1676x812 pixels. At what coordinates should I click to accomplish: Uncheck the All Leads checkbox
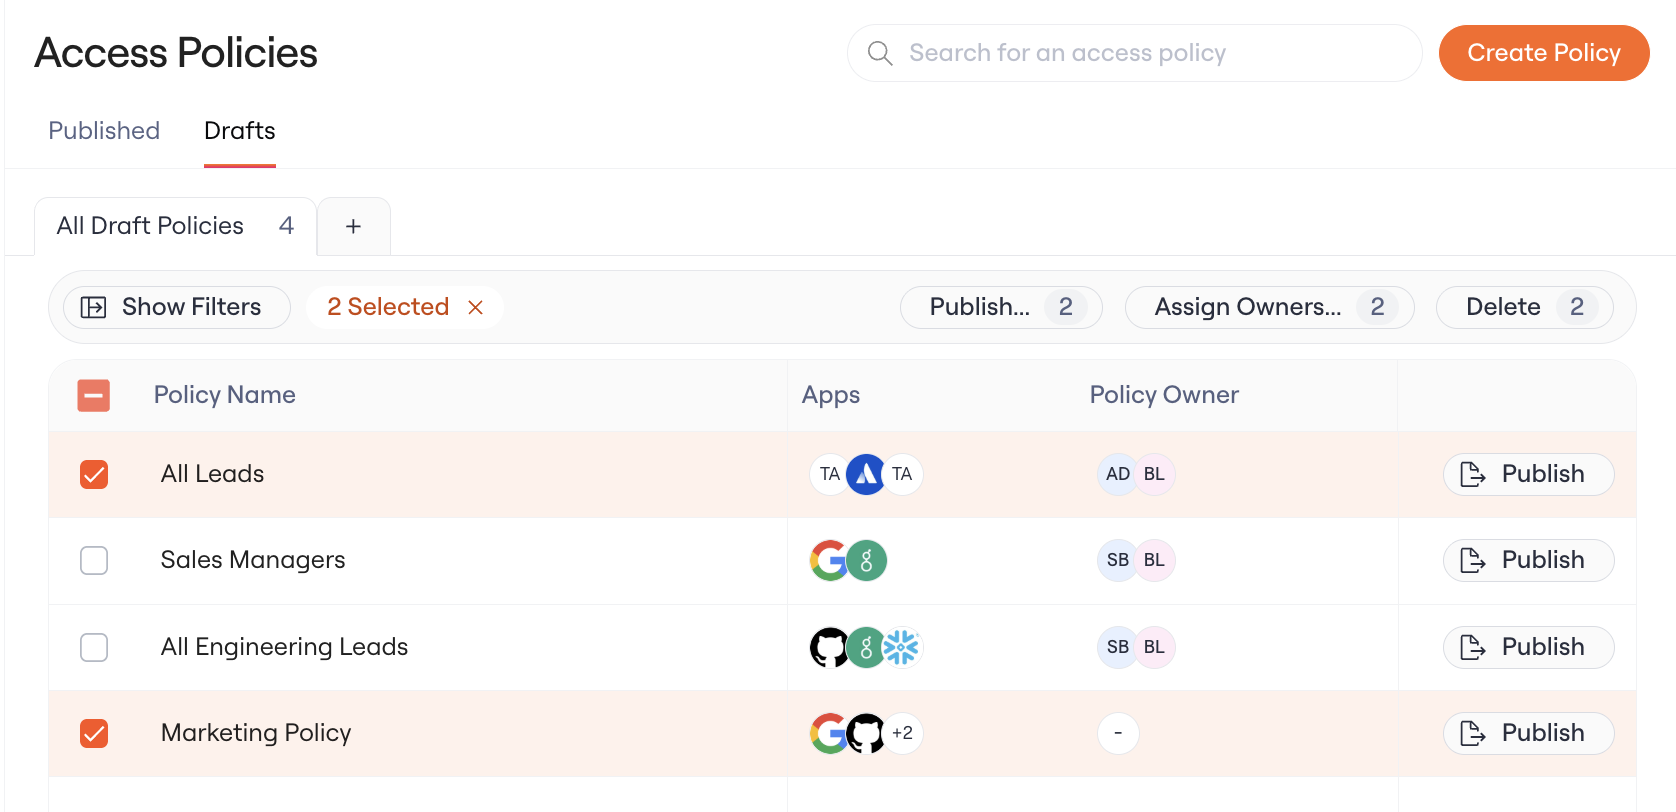[94, 474]
